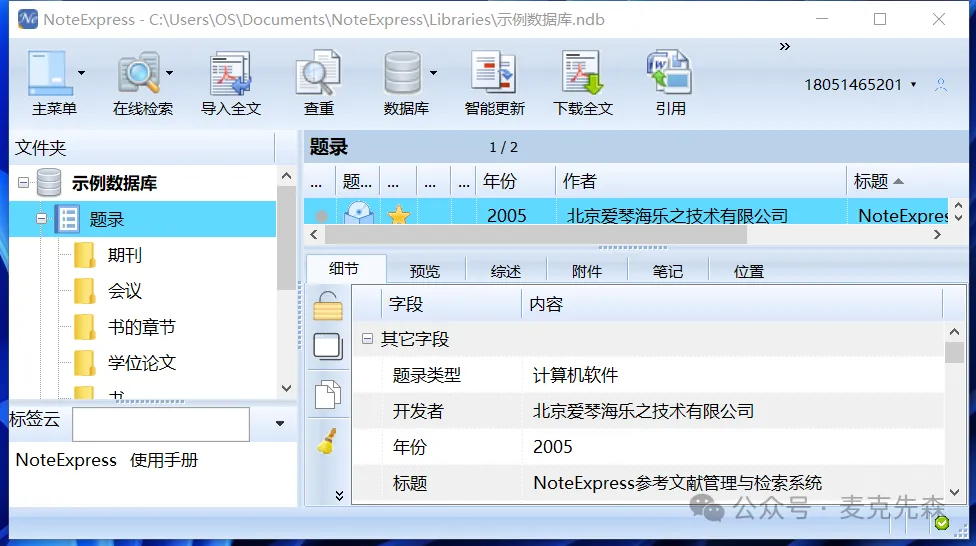
Task: Run 查重 duplicate check tool
Action: point(318,73)
